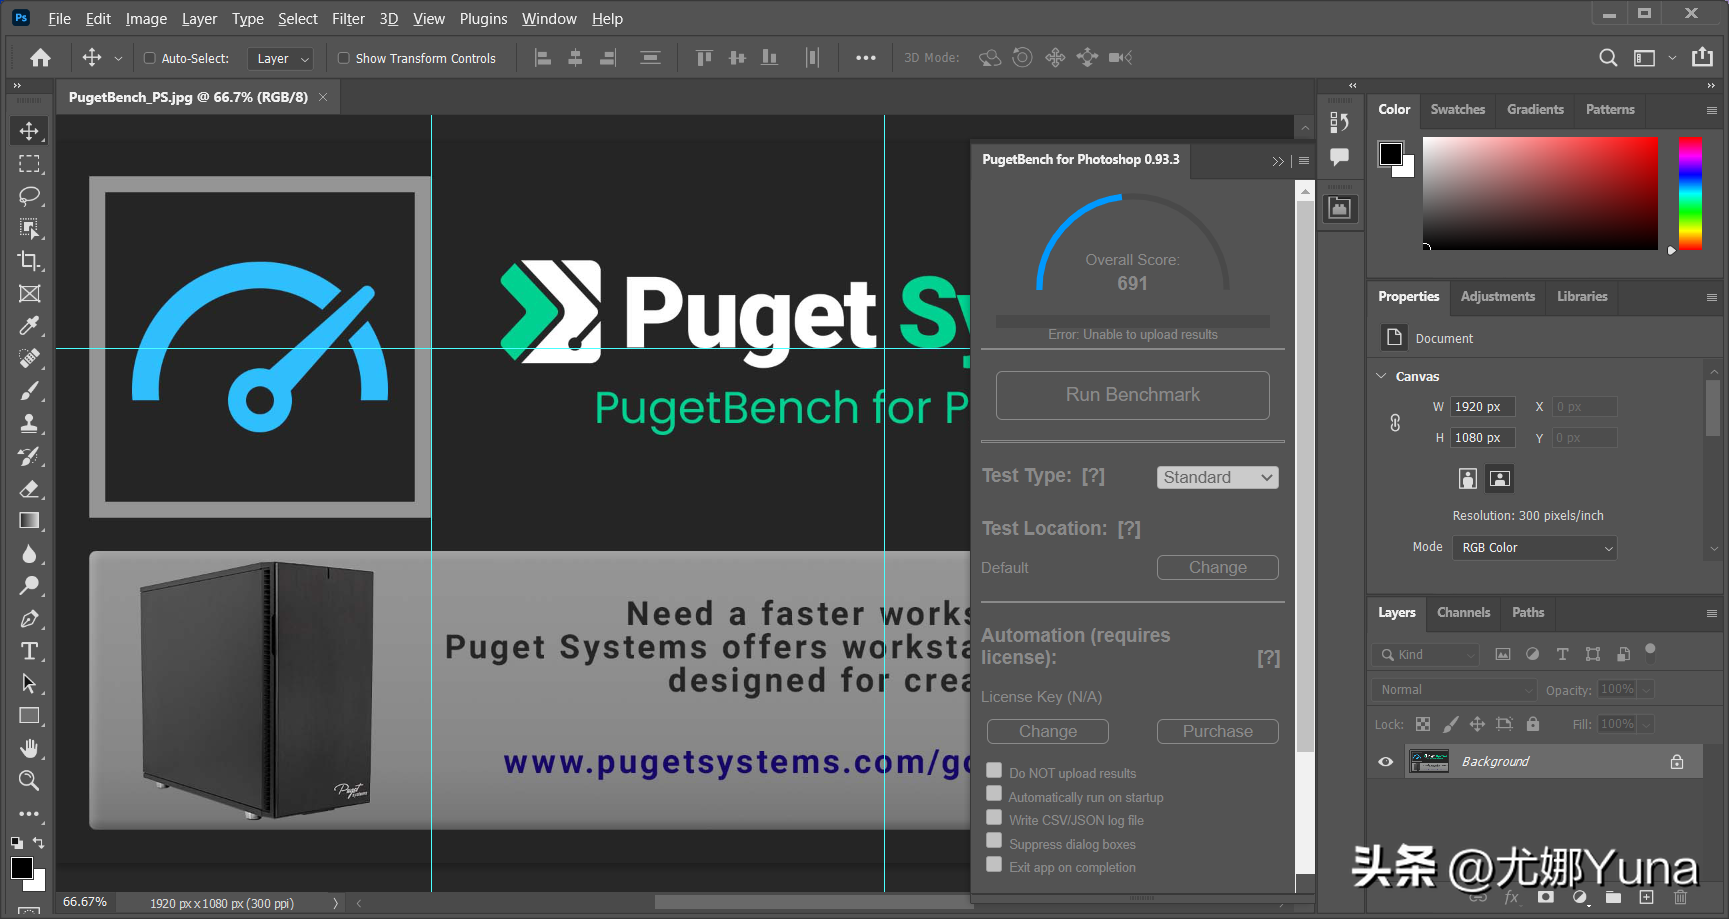
Task: Select the Hand tool
Action: [x=29, y=748]
